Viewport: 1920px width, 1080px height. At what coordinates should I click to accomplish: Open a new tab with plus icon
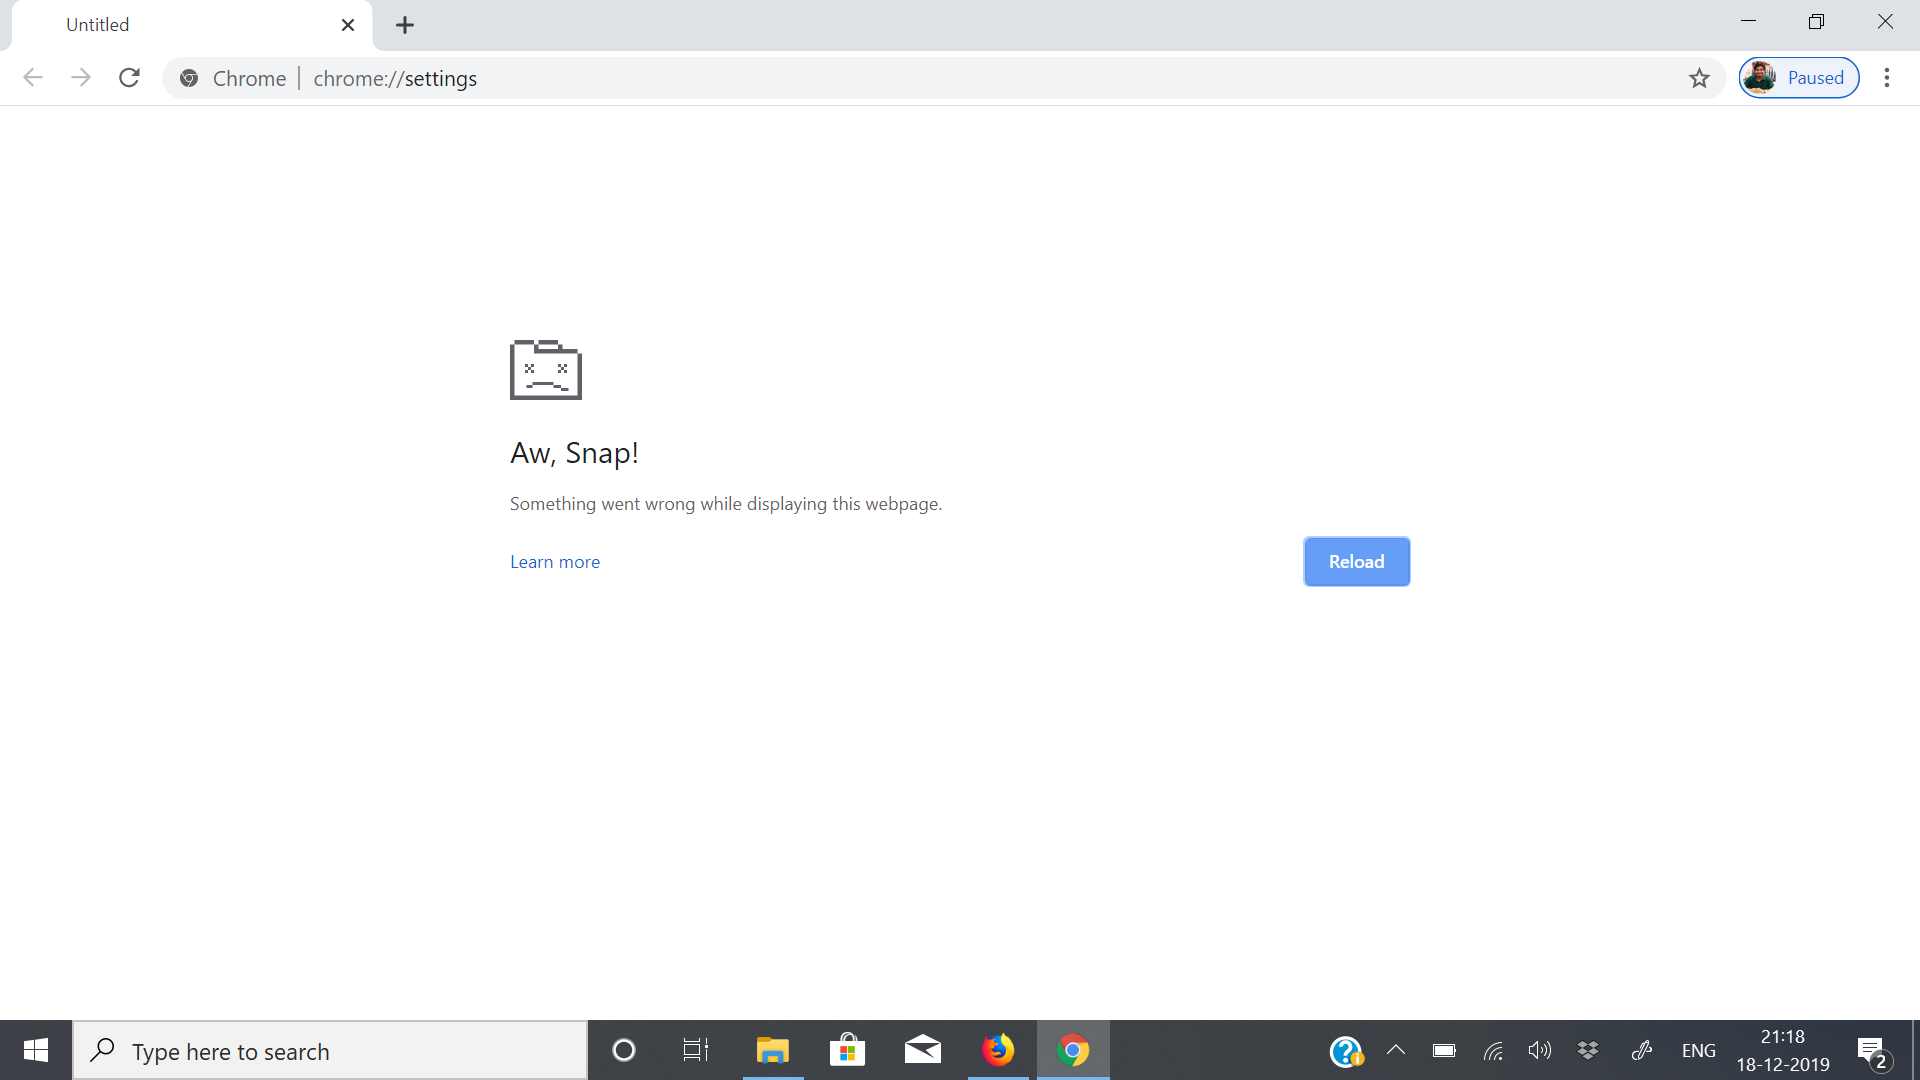404,25
